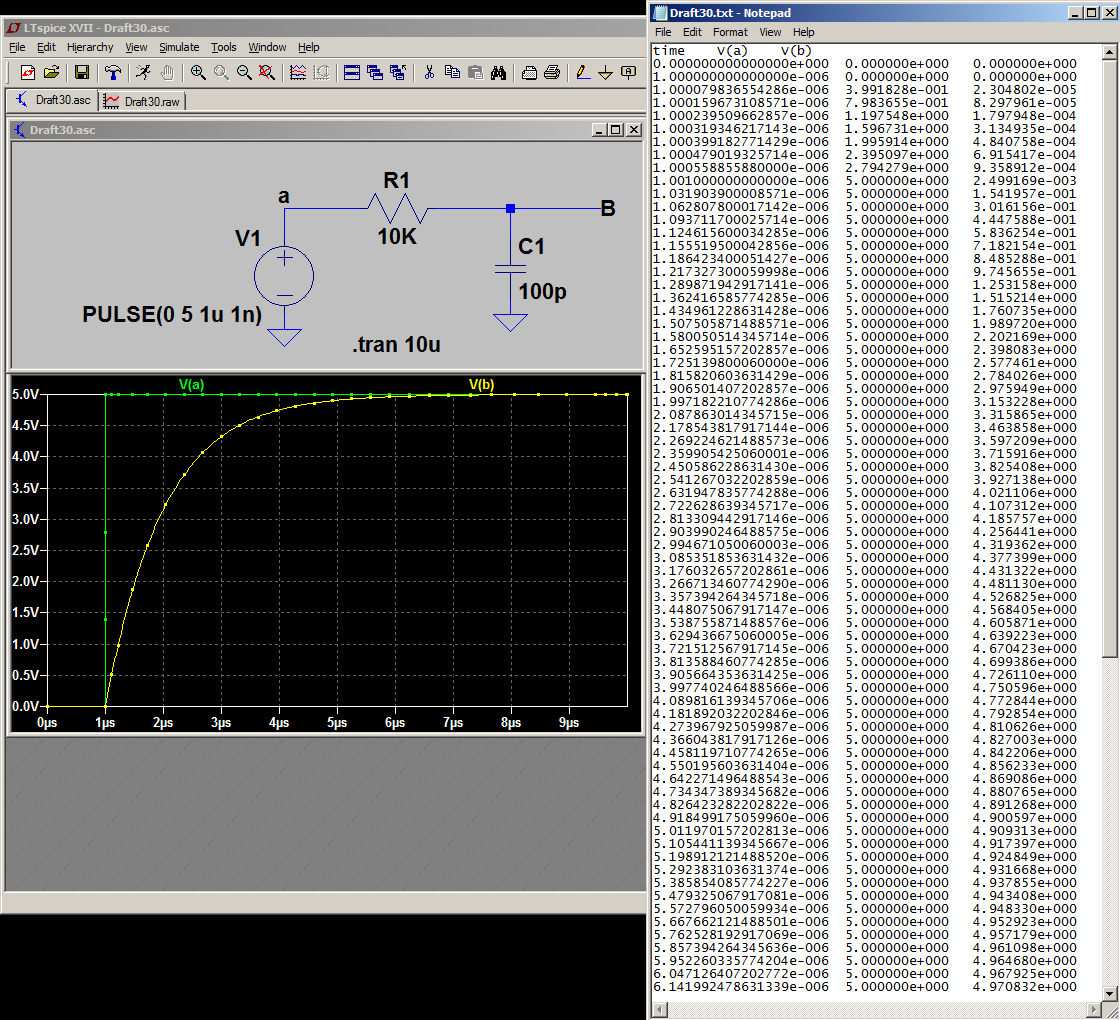Save the schematic with floppy icon

81,73
